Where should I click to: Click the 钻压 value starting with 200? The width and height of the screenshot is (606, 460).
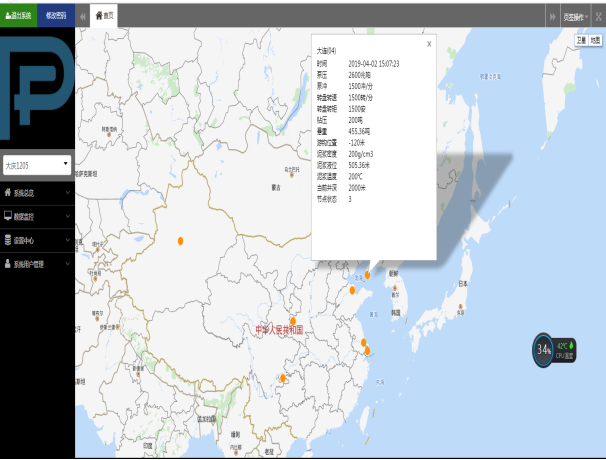356,120
